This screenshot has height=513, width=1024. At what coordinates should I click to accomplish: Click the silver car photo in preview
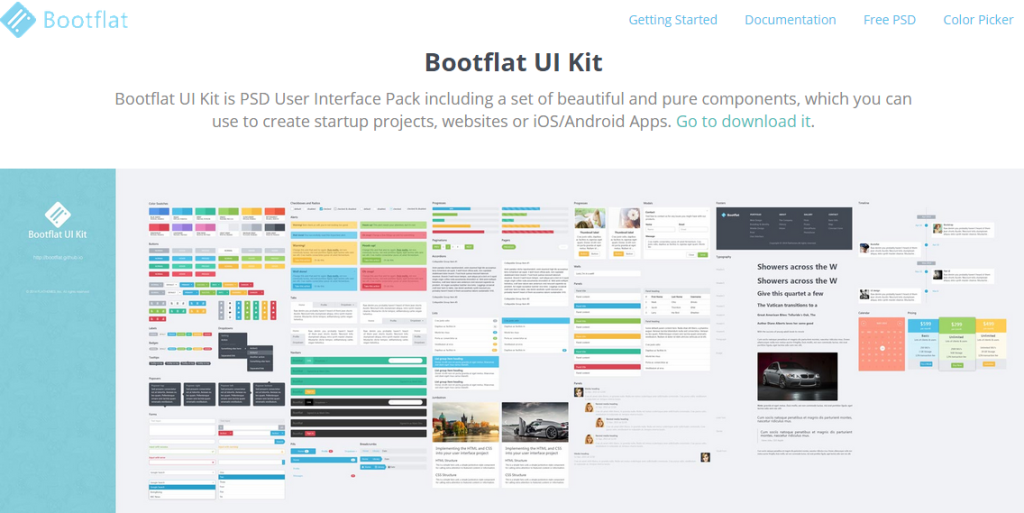[797, 377]
